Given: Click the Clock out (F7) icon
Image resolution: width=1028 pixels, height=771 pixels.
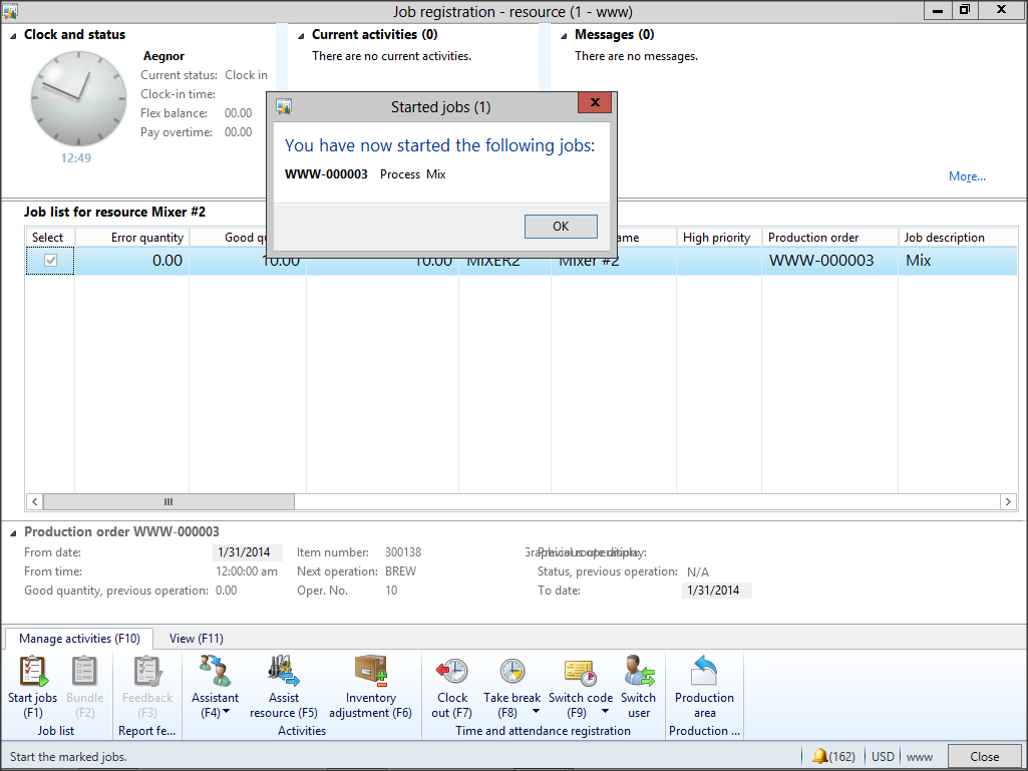Looking at the screenshot, I should (x=452, y=671).
